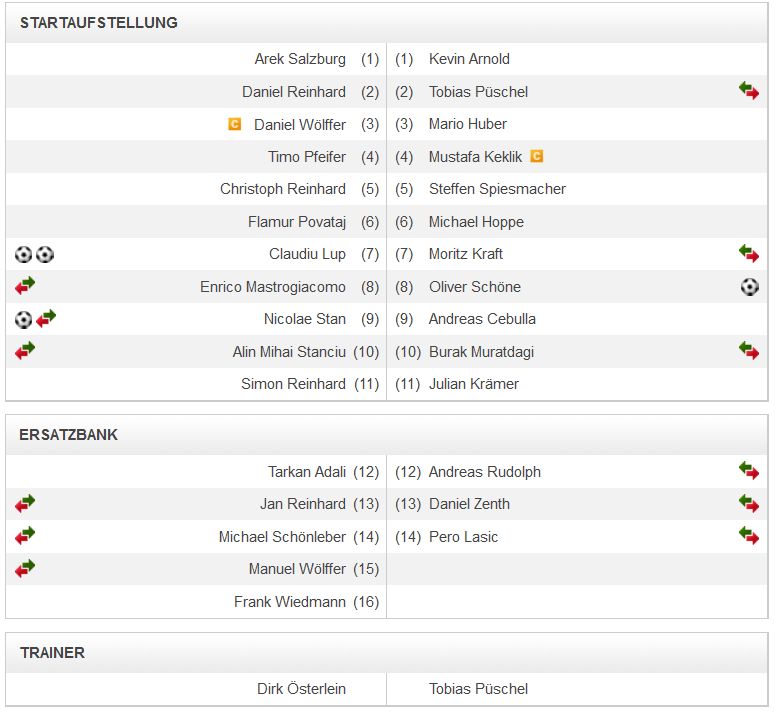
Task: Click substitution arrows next to Moritz Kraft
Action: point(749,254)
